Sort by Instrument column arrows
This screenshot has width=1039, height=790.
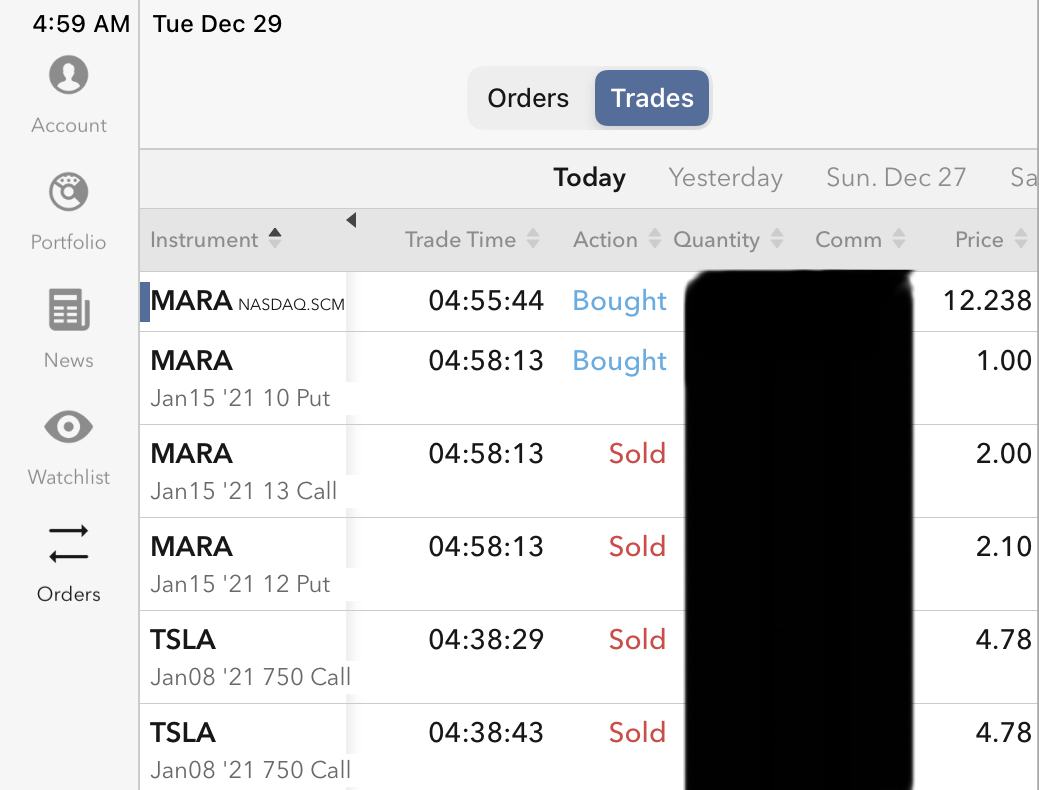[x=275, y=239]
